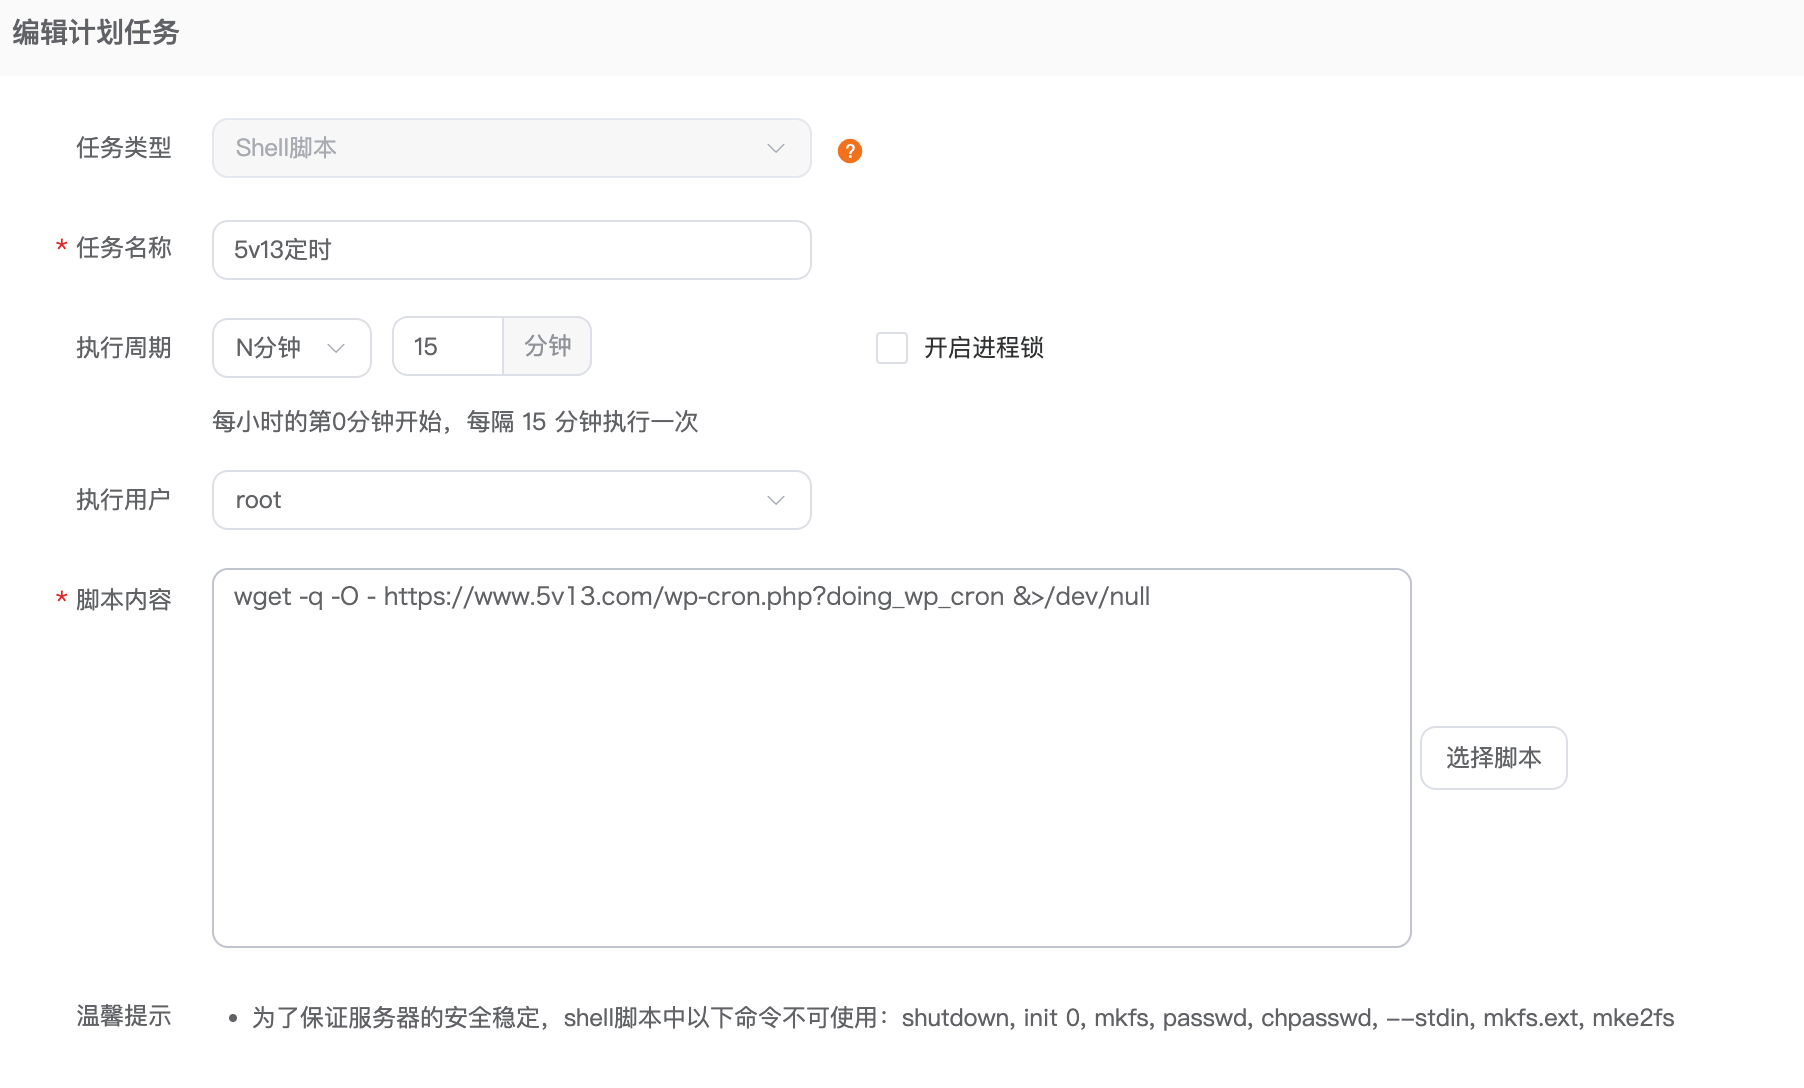
Task: Click the 执行周期 field label
Action: point(123,348)
